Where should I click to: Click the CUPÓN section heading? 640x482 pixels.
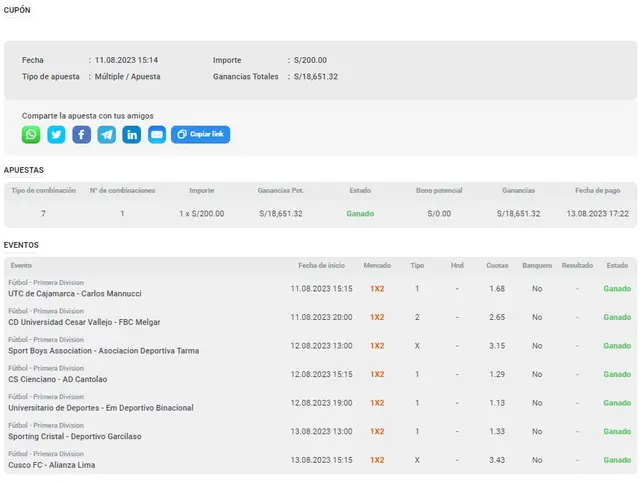click(x=17, y=10)
